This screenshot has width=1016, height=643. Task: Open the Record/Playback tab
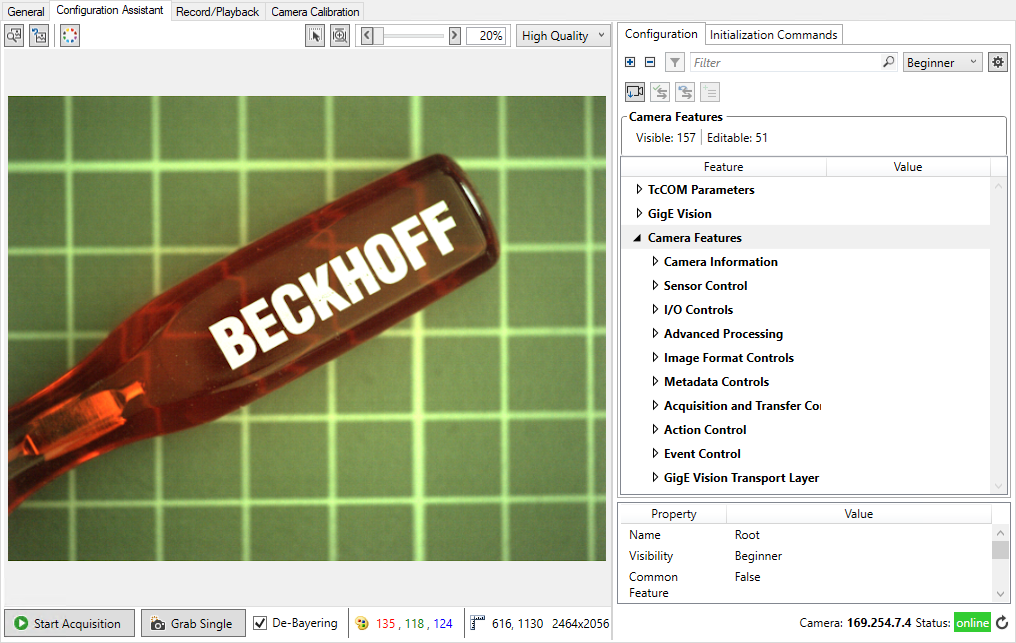(x=217, y=12)
